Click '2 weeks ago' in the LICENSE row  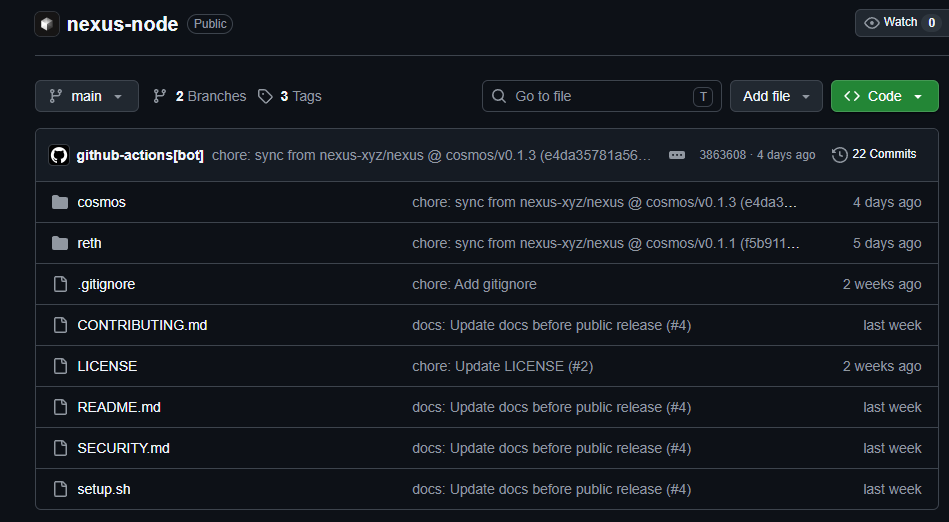882,366
